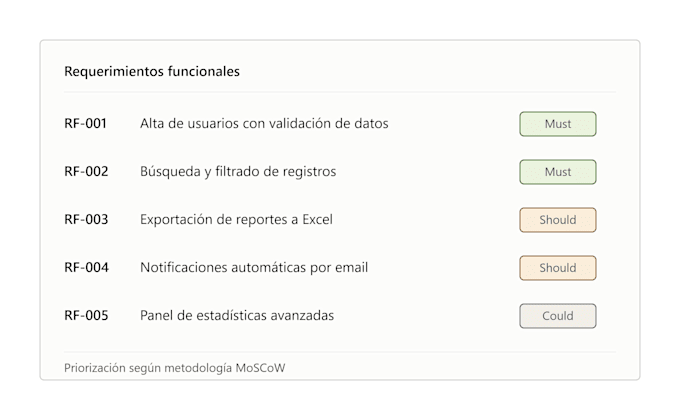Screen dimensions: 680x420
Task: Click the RF-005 requirement code
Action: (86, 315)
